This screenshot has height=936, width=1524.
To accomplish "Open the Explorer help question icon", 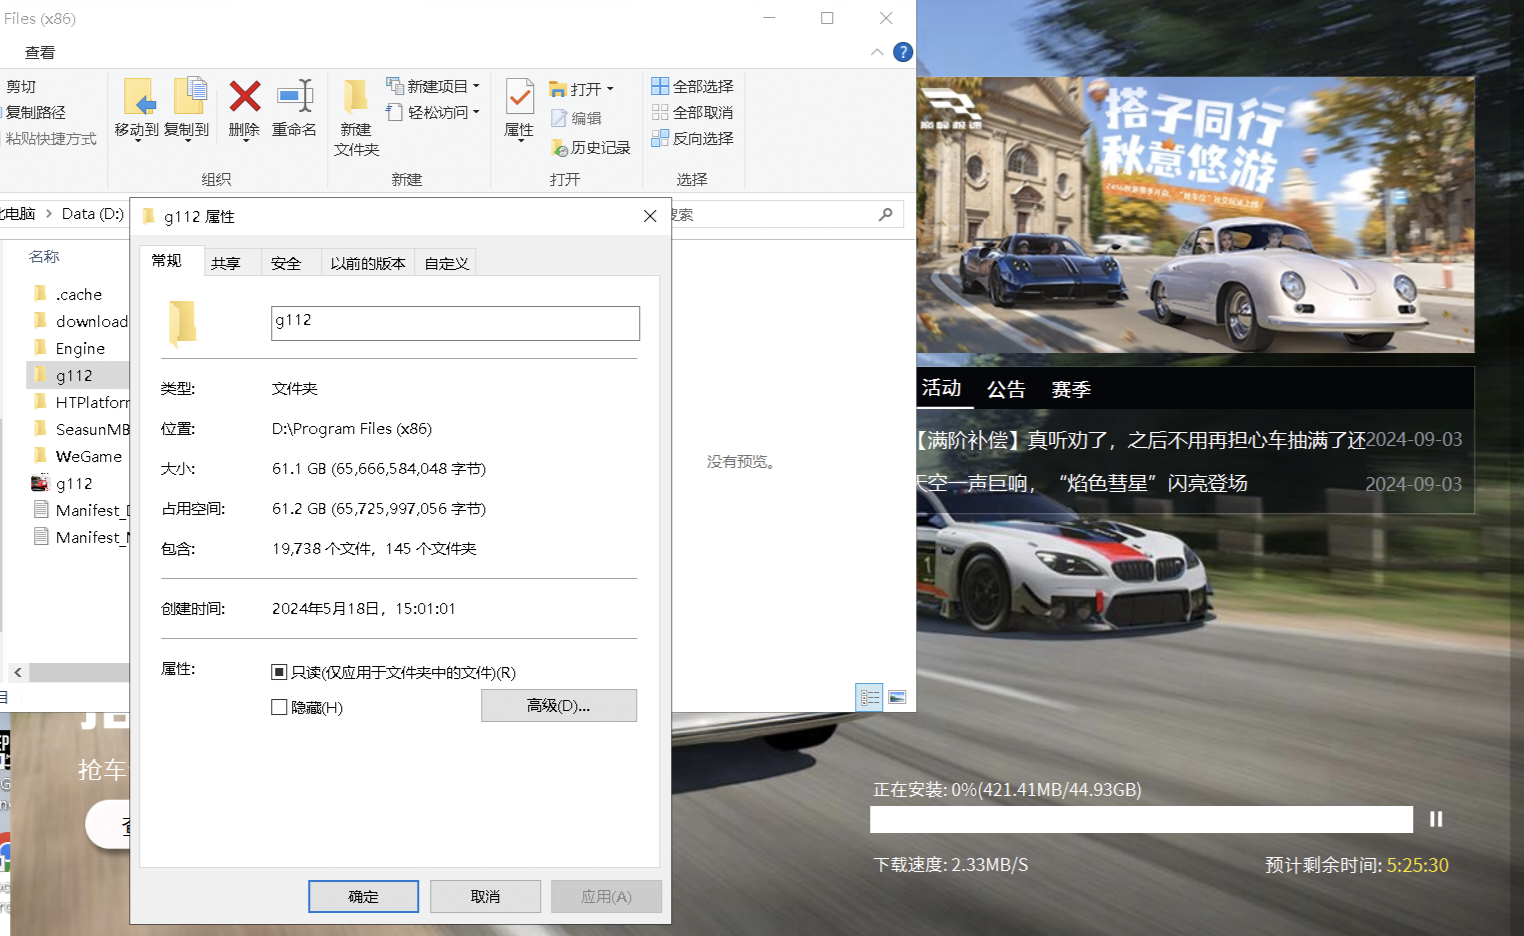I will click(902, 52).
